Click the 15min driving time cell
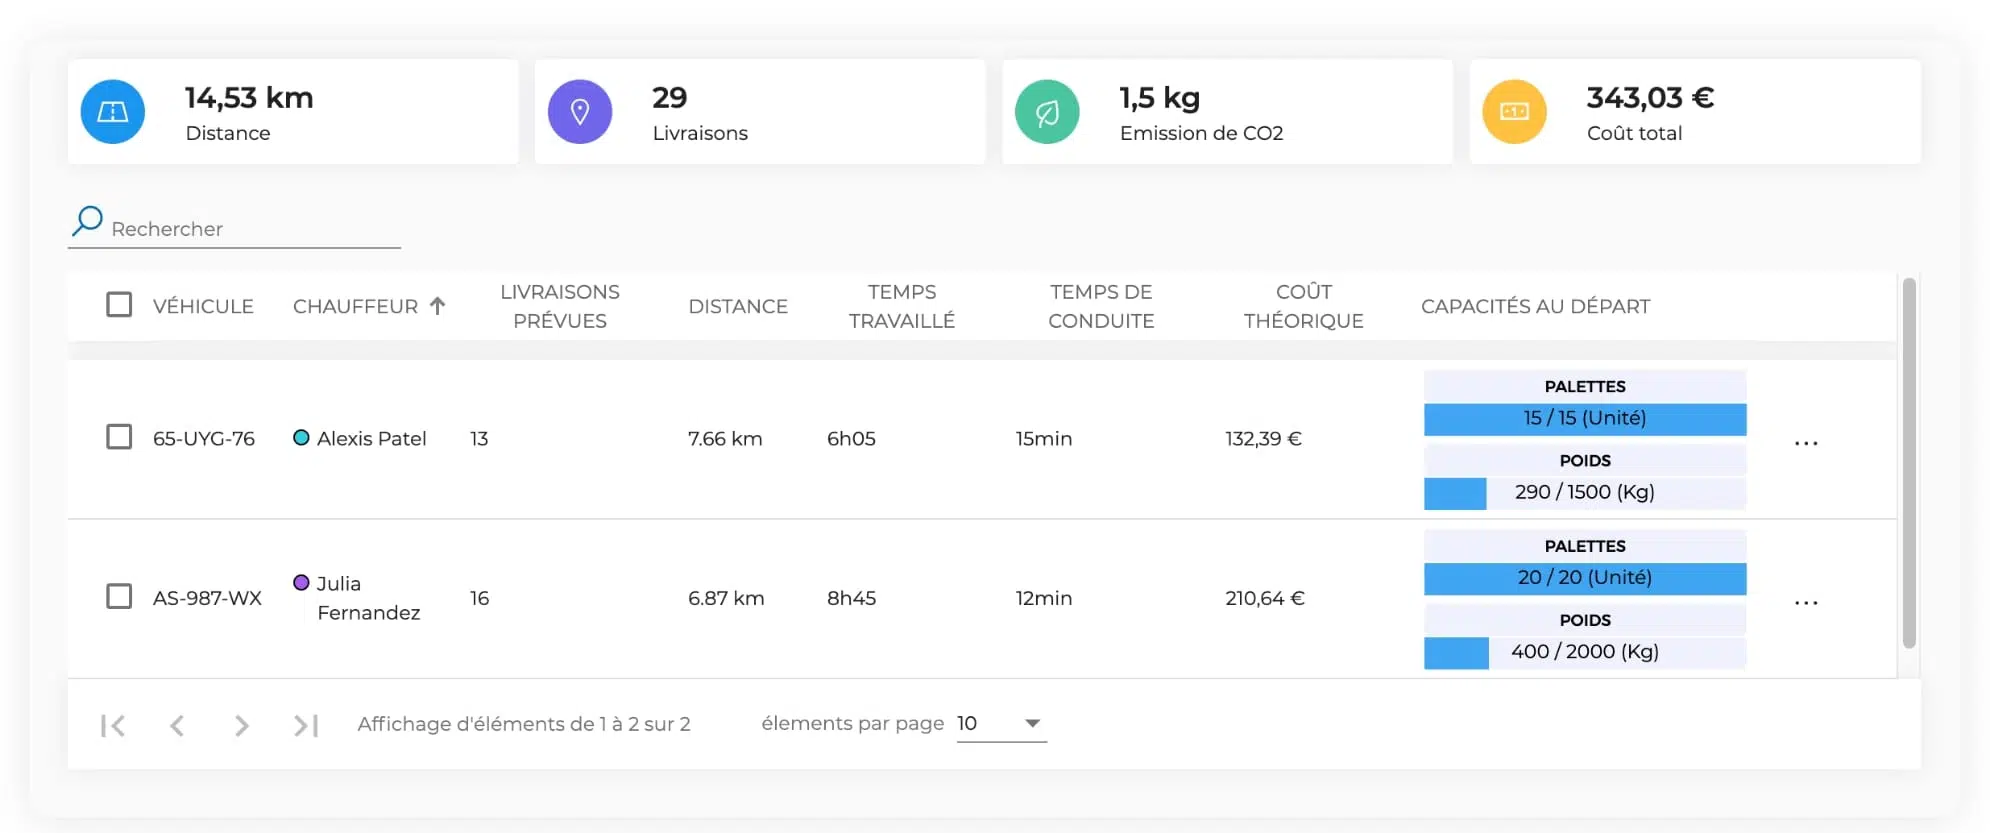 click(1044, 438)
